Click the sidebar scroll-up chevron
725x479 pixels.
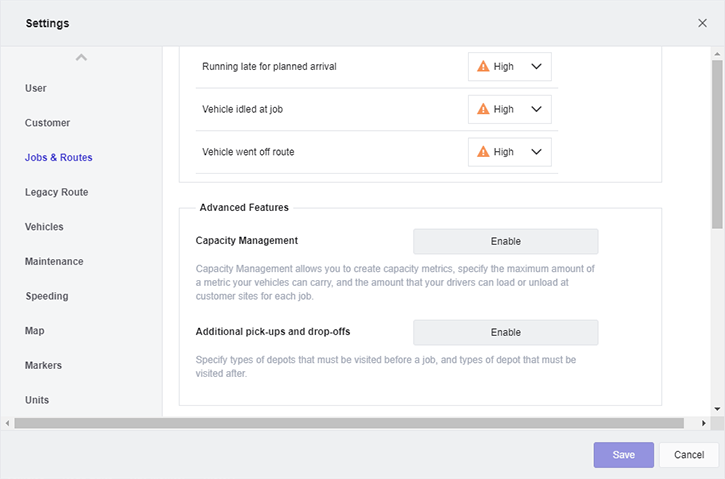[81, 58]
